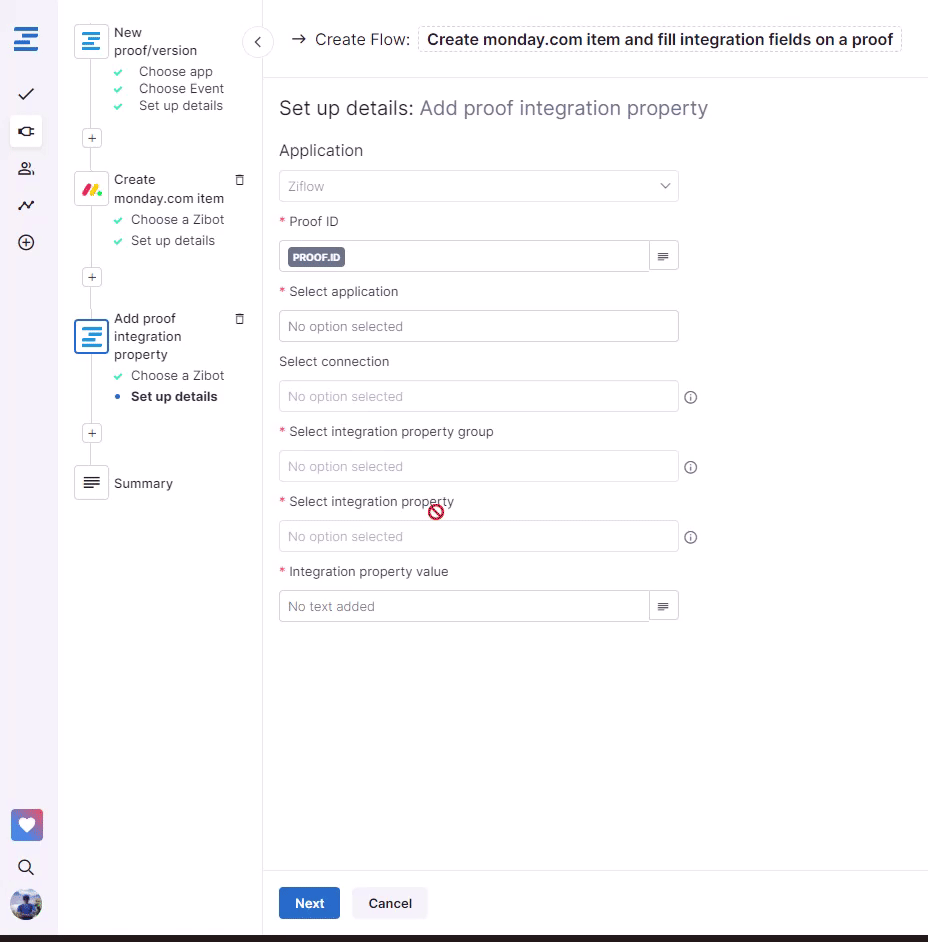Open user avatar profile menu

coord(26,904)
